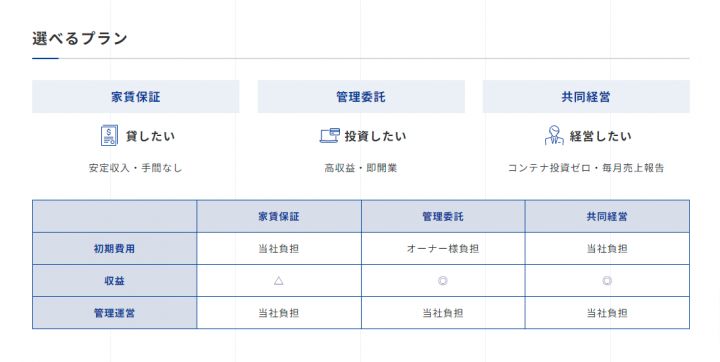Click the 安定収入・手間なし description text

135,168
